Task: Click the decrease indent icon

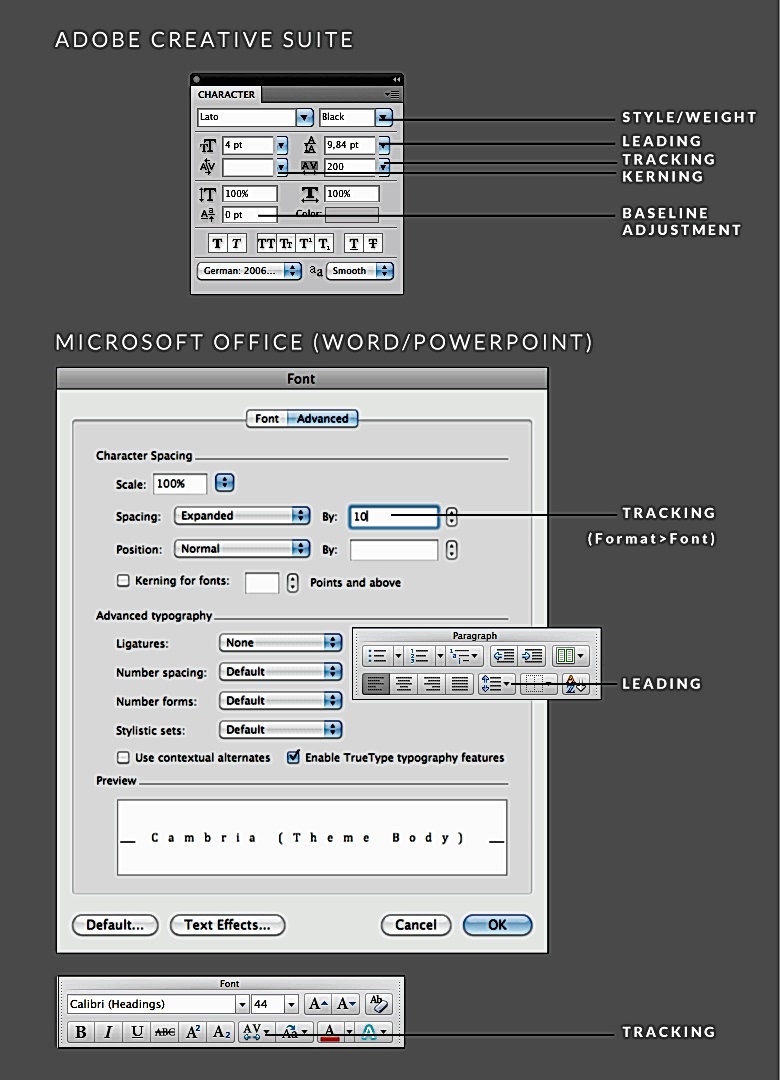Action: (x=504, y=656)
